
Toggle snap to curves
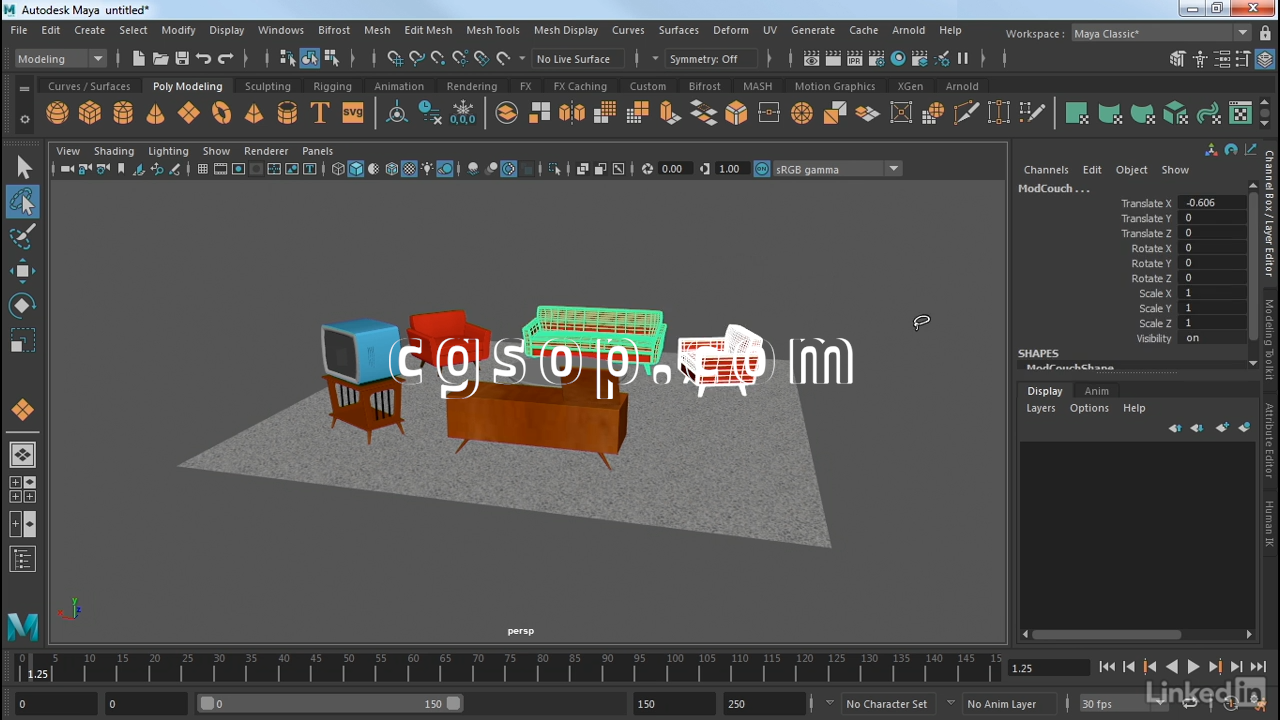pyautogui.click(x=417, y=59)
